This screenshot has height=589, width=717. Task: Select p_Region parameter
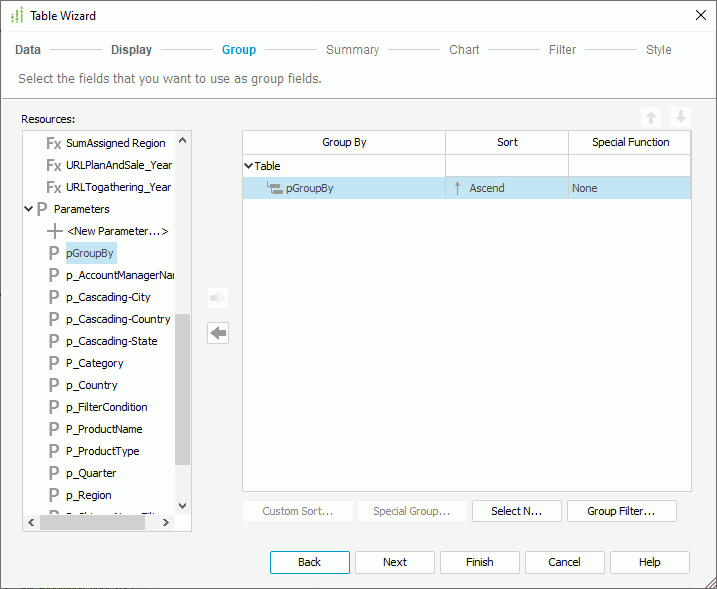89,495
